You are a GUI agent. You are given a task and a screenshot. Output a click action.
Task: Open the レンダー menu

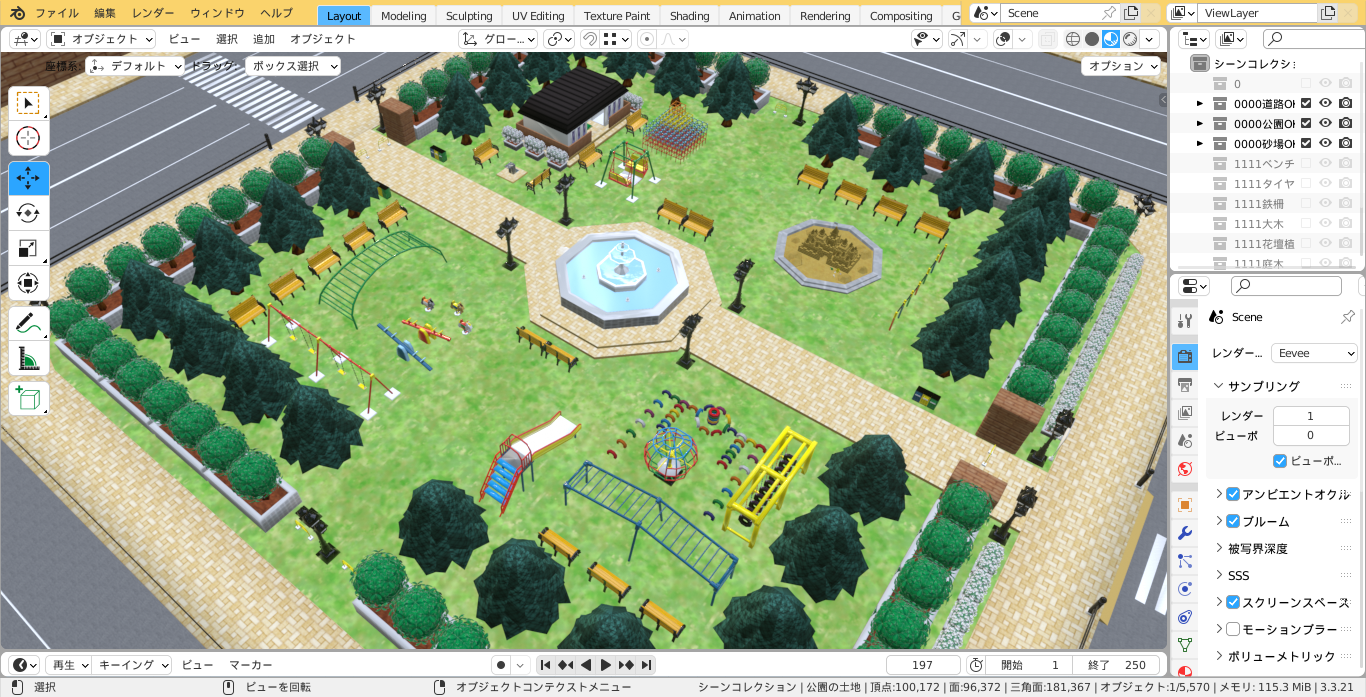(153, 13)
